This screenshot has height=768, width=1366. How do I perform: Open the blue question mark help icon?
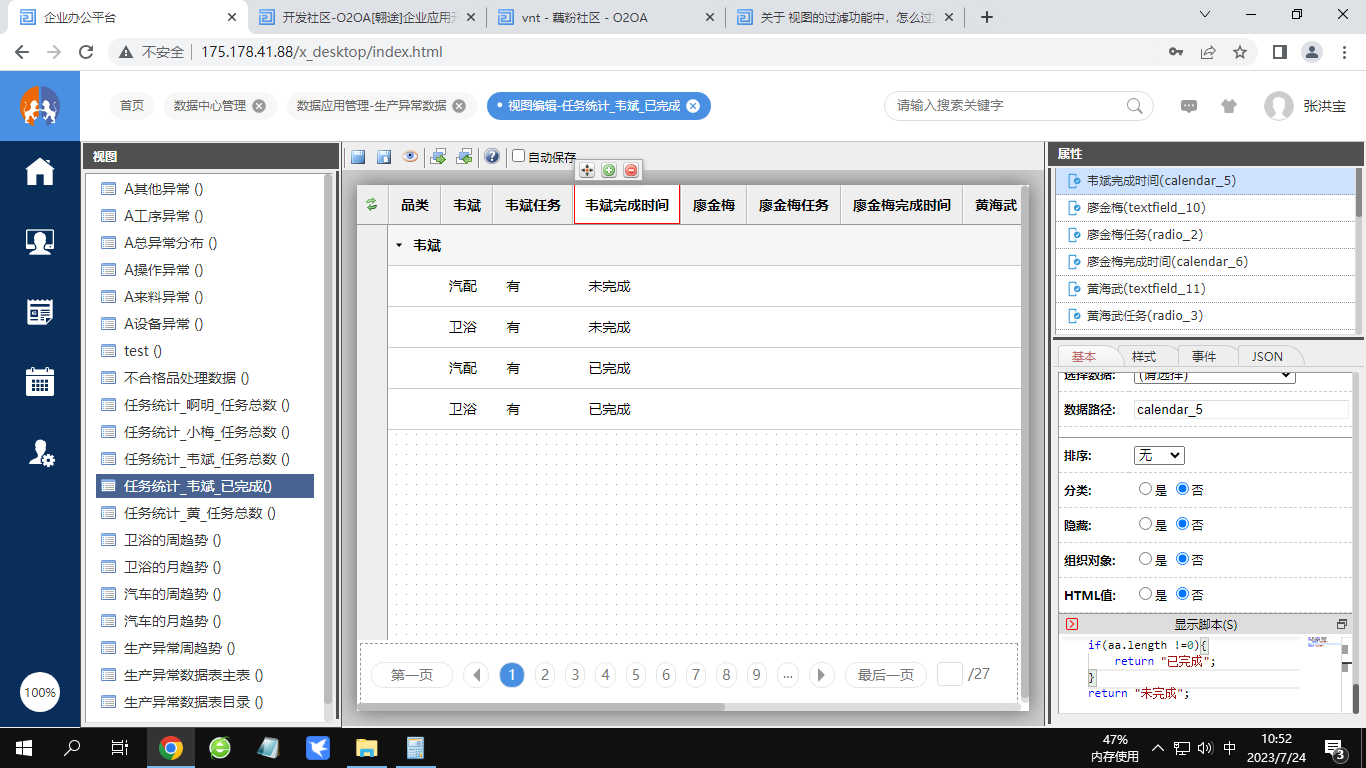coord(492,157)
